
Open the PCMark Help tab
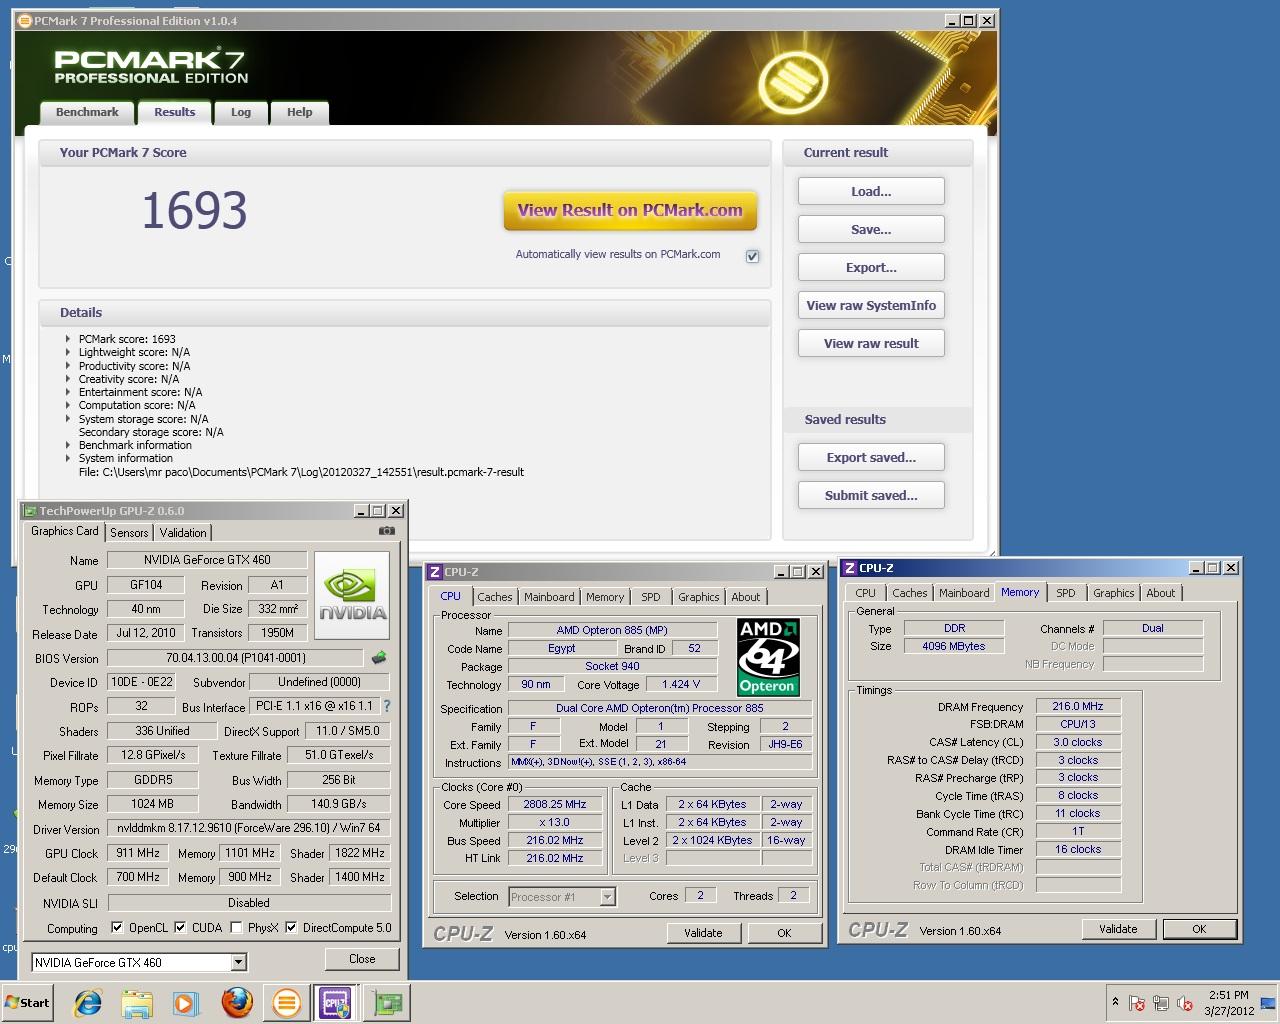pos(299,112)
